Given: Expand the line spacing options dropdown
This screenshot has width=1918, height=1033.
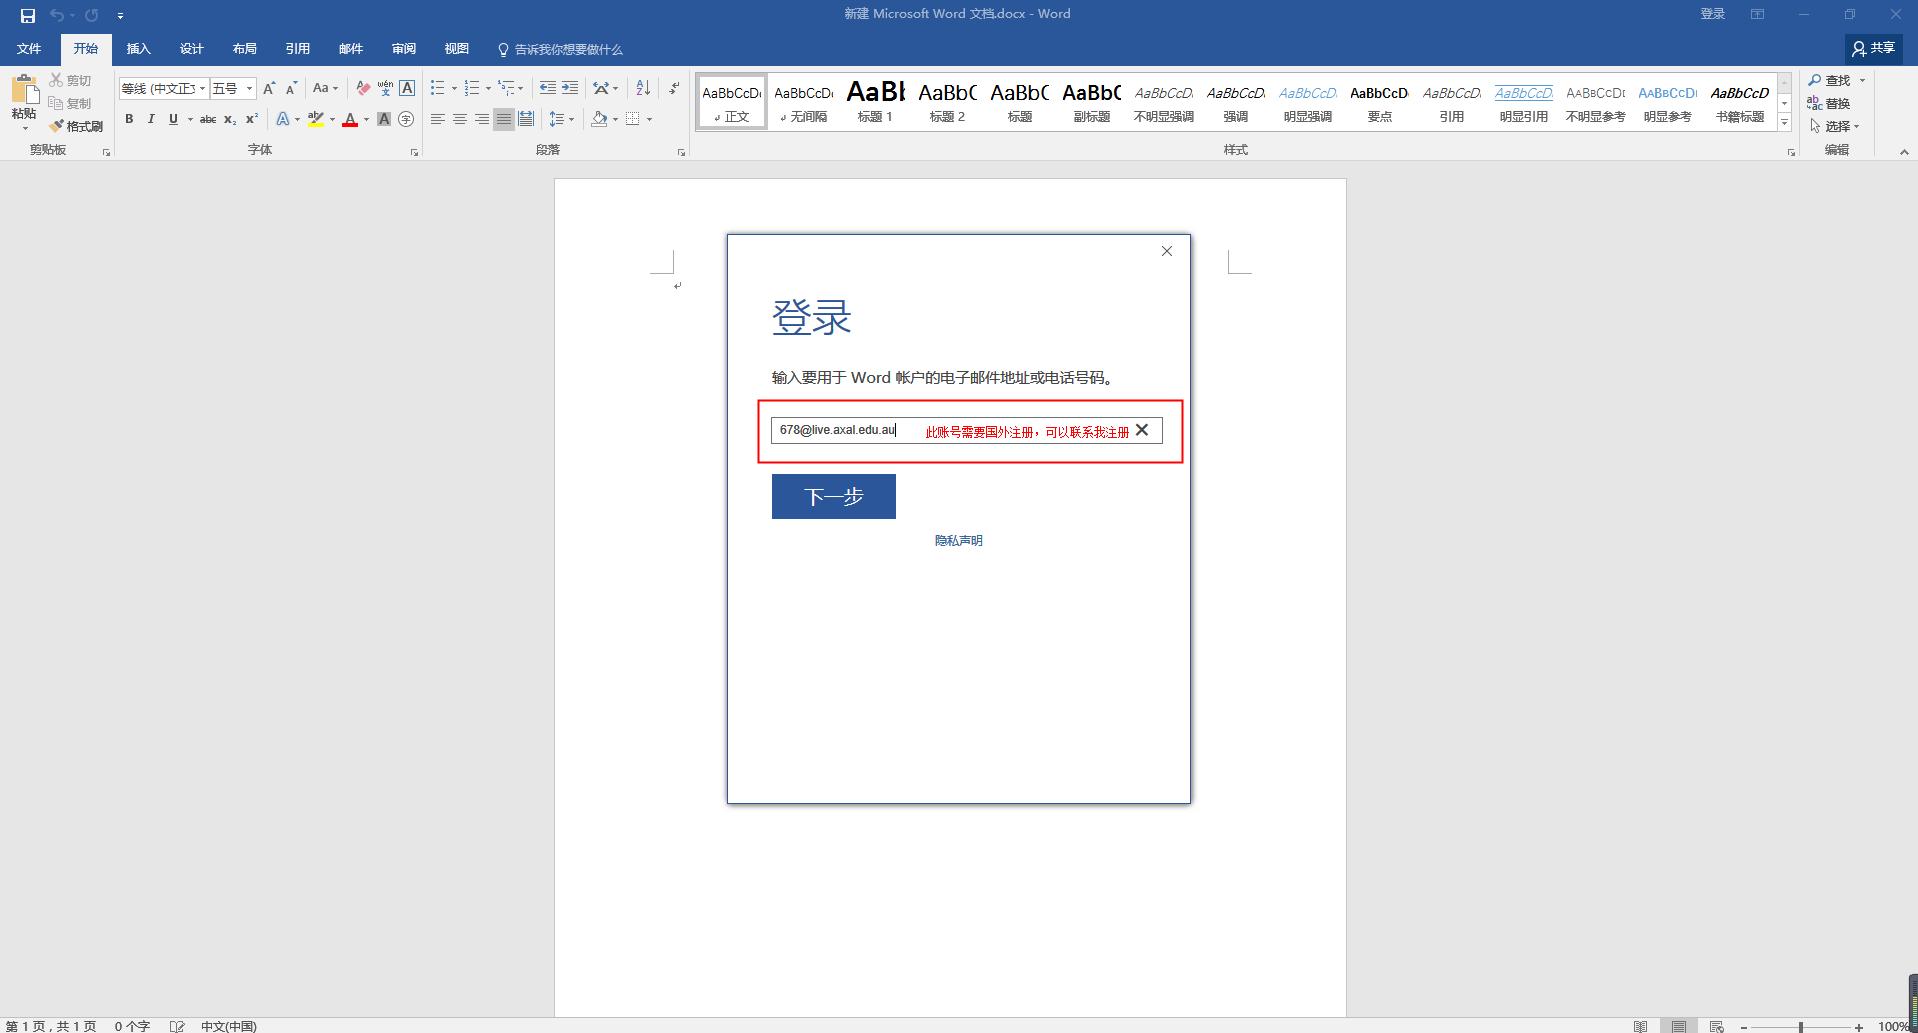Looking at the screenshot, I should pyautogui.click(x=573, y=119).
